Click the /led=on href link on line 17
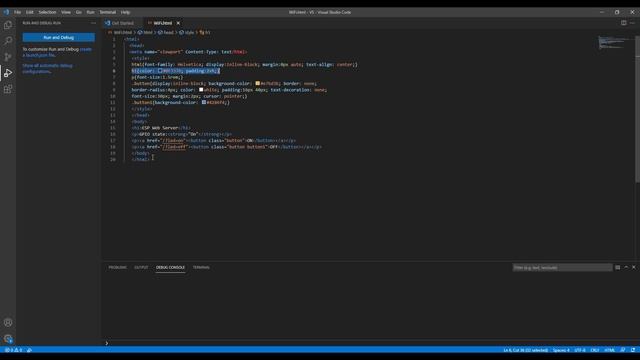640x360 pixels. coord(174,140)
